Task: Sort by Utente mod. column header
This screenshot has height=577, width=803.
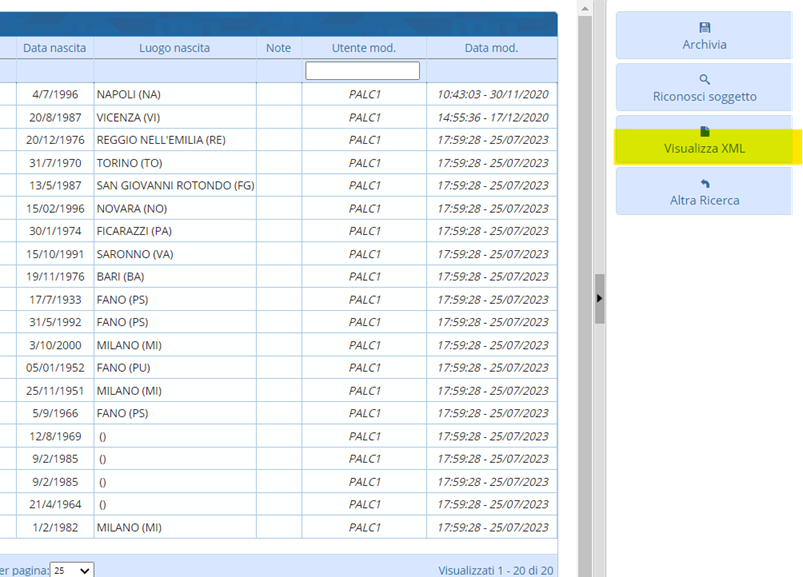Action: tap(364, 48)
